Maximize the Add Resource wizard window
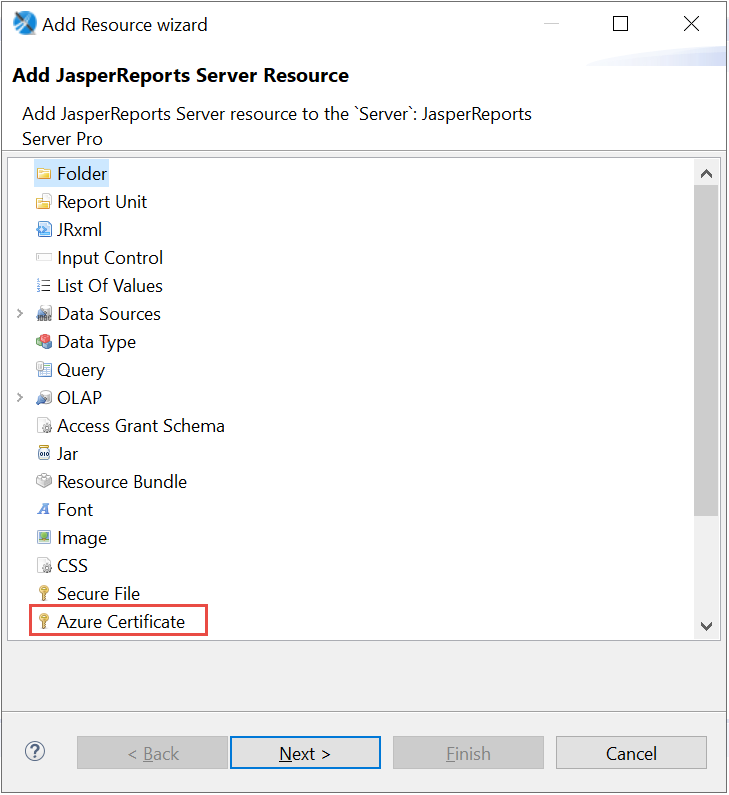Image resolution: width=729 pixels, height=795 pixels. [x=621, y=23]
